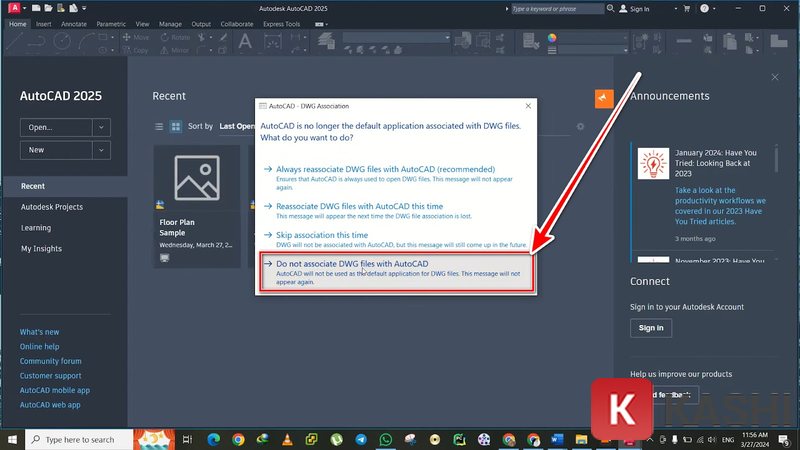Click the orange announcement megaphone icon
This screenshot has height=450, width=800.
(604, 98)
